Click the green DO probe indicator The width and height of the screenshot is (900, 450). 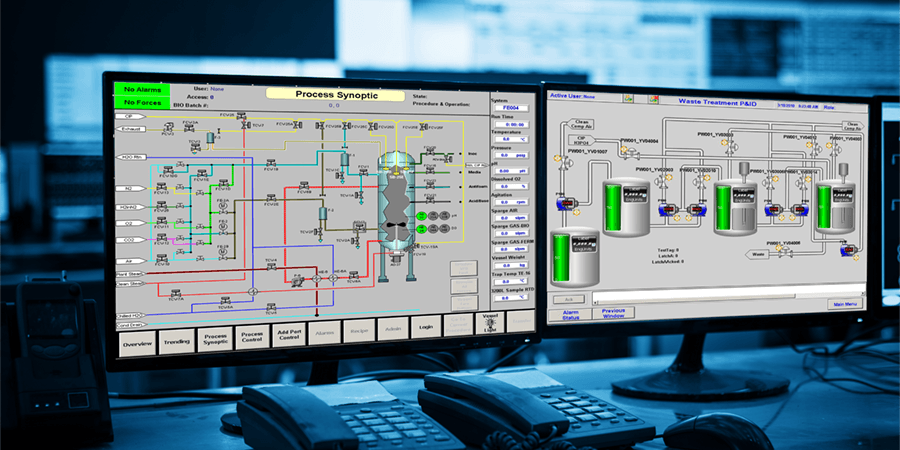pos(421,229)
